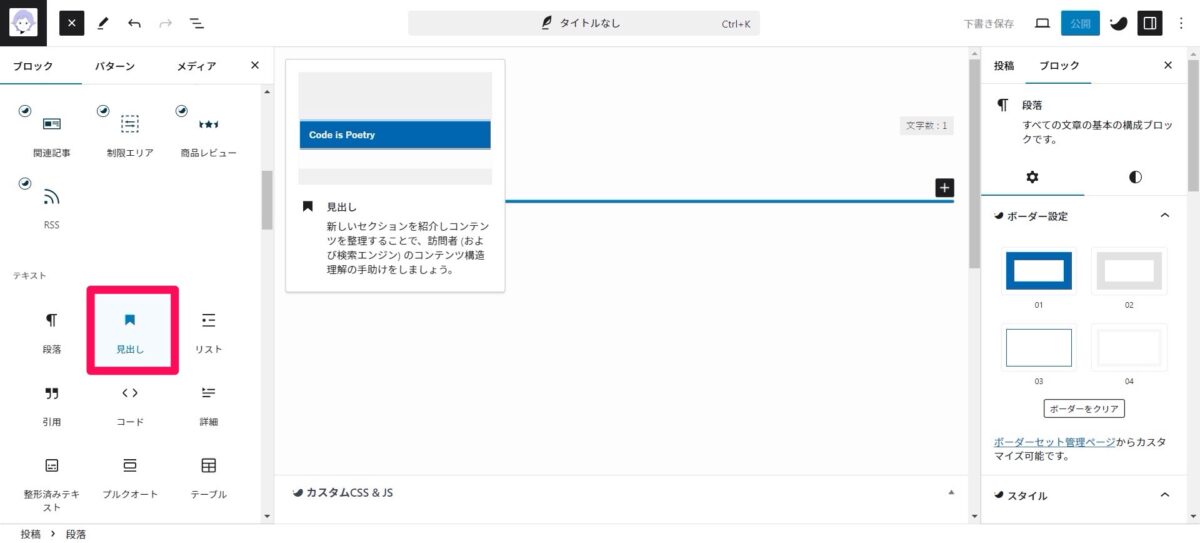The image size is (1200, 543).
Task: Open the ボーダーセット管理ページ link
Action: coord(1054,442)
